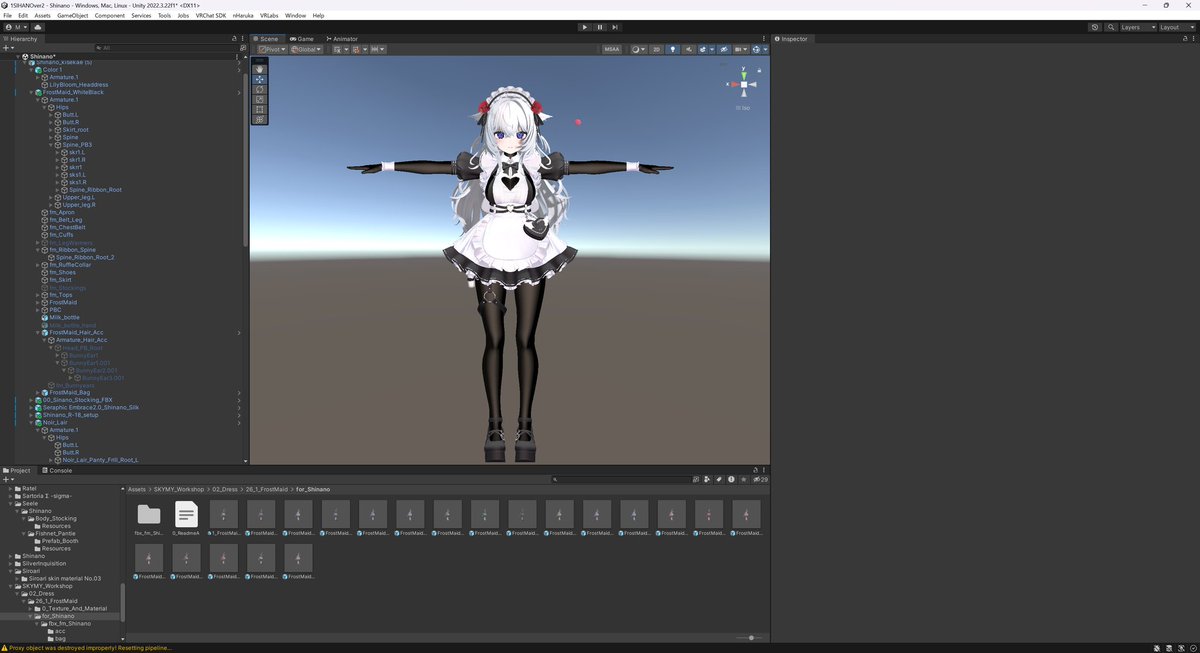This screenshot has width=1200, height=653.
Task: Open the shading mode draw dropdown
Action: click(x=639, y=49)
